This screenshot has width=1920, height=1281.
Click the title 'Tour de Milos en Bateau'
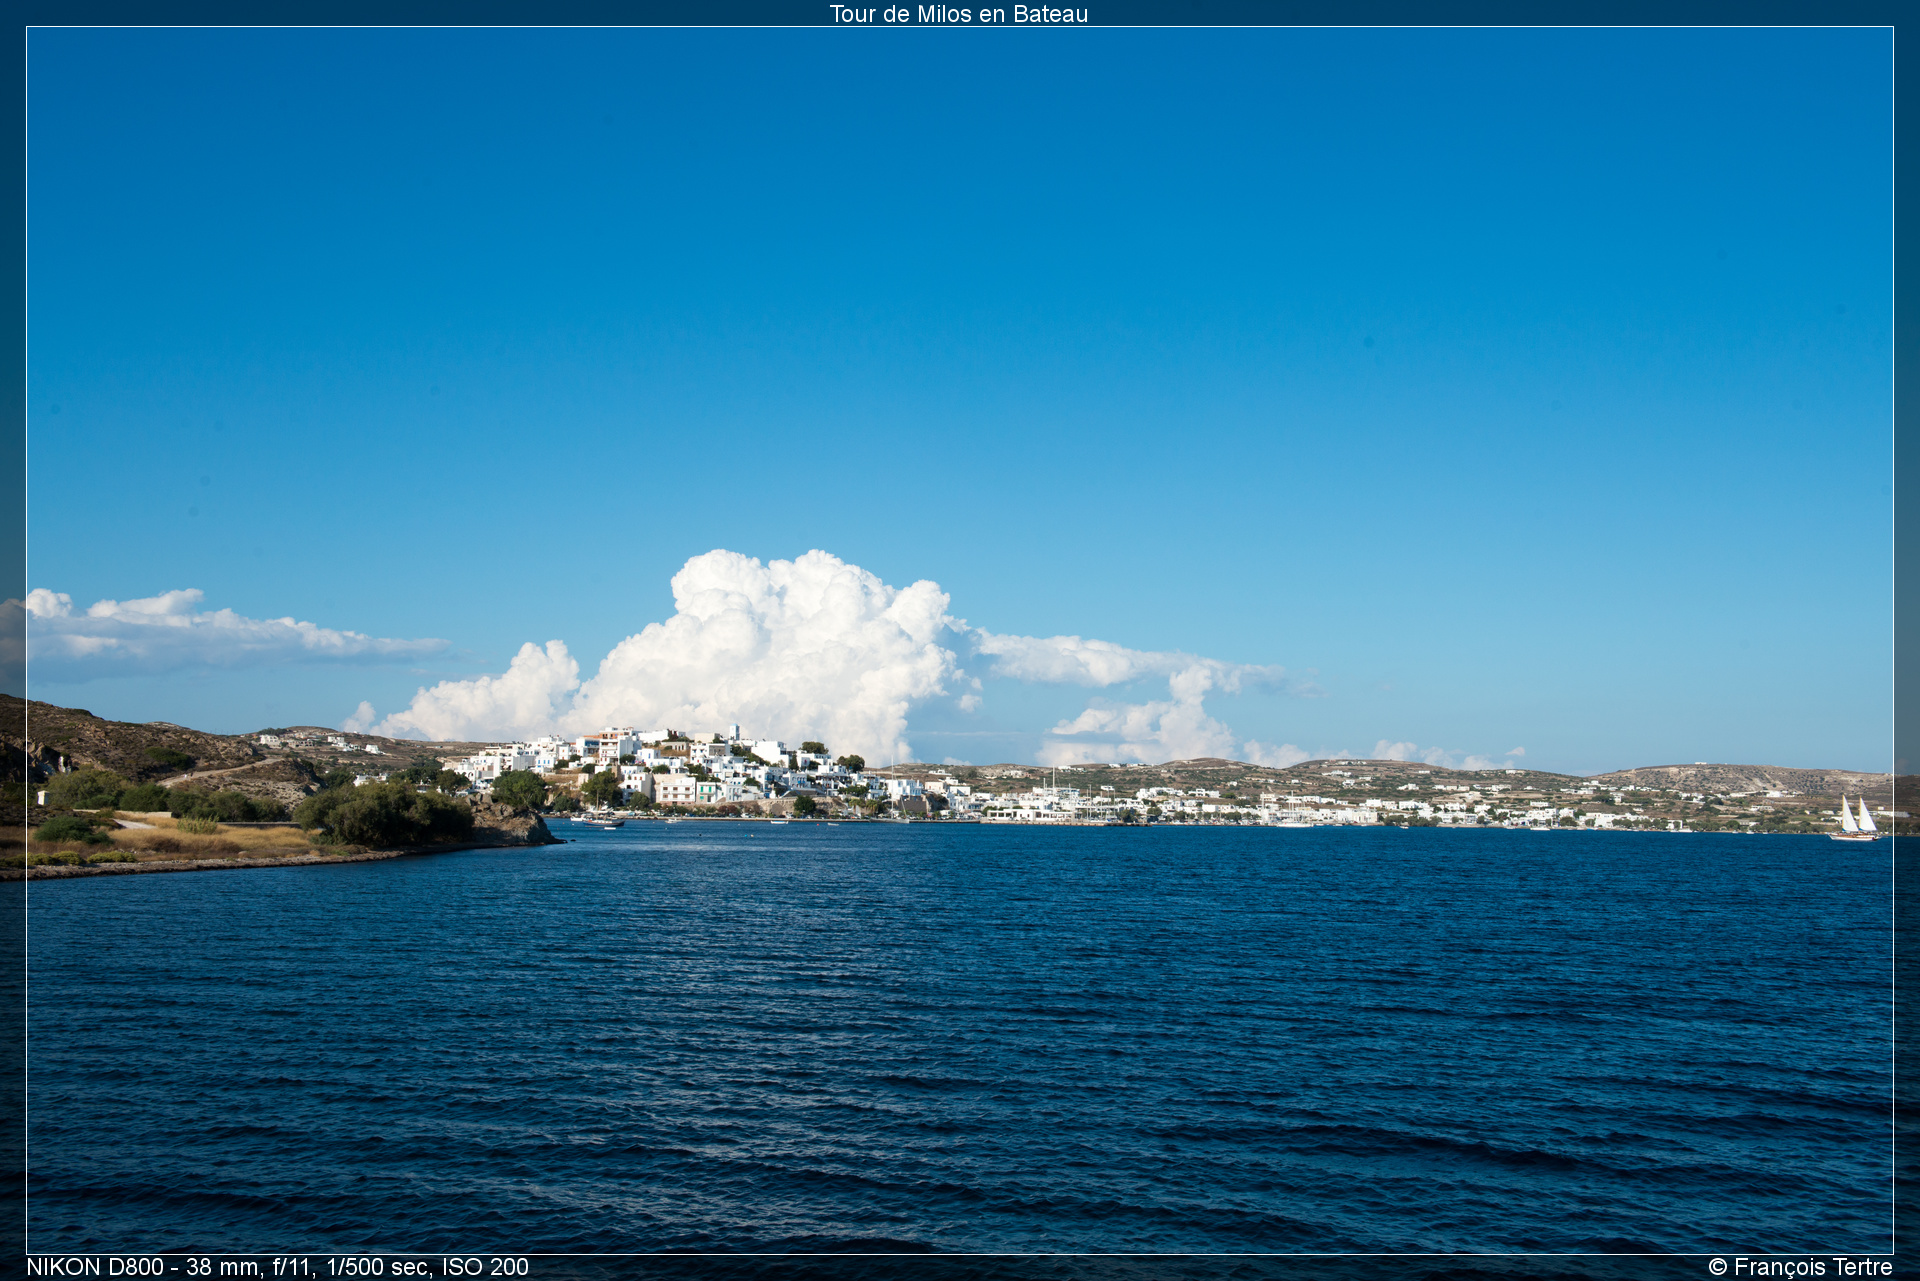tap(958, 14)
